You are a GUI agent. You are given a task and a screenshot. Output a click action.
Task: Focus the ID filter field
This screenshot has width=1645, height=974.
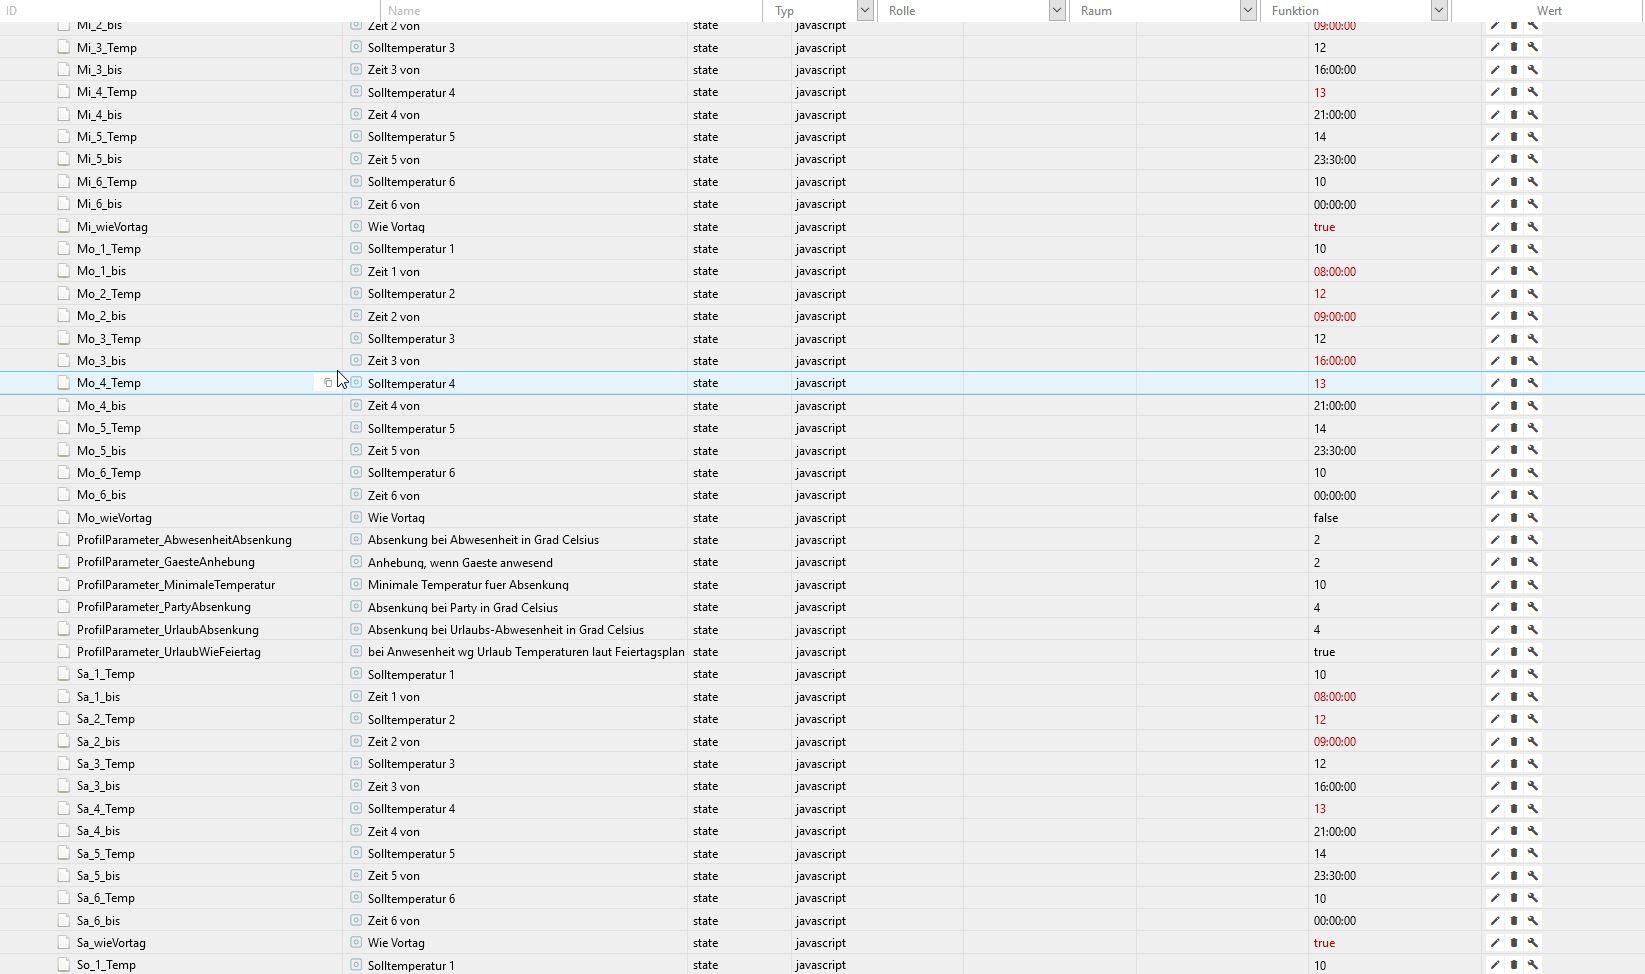[188, 10]
